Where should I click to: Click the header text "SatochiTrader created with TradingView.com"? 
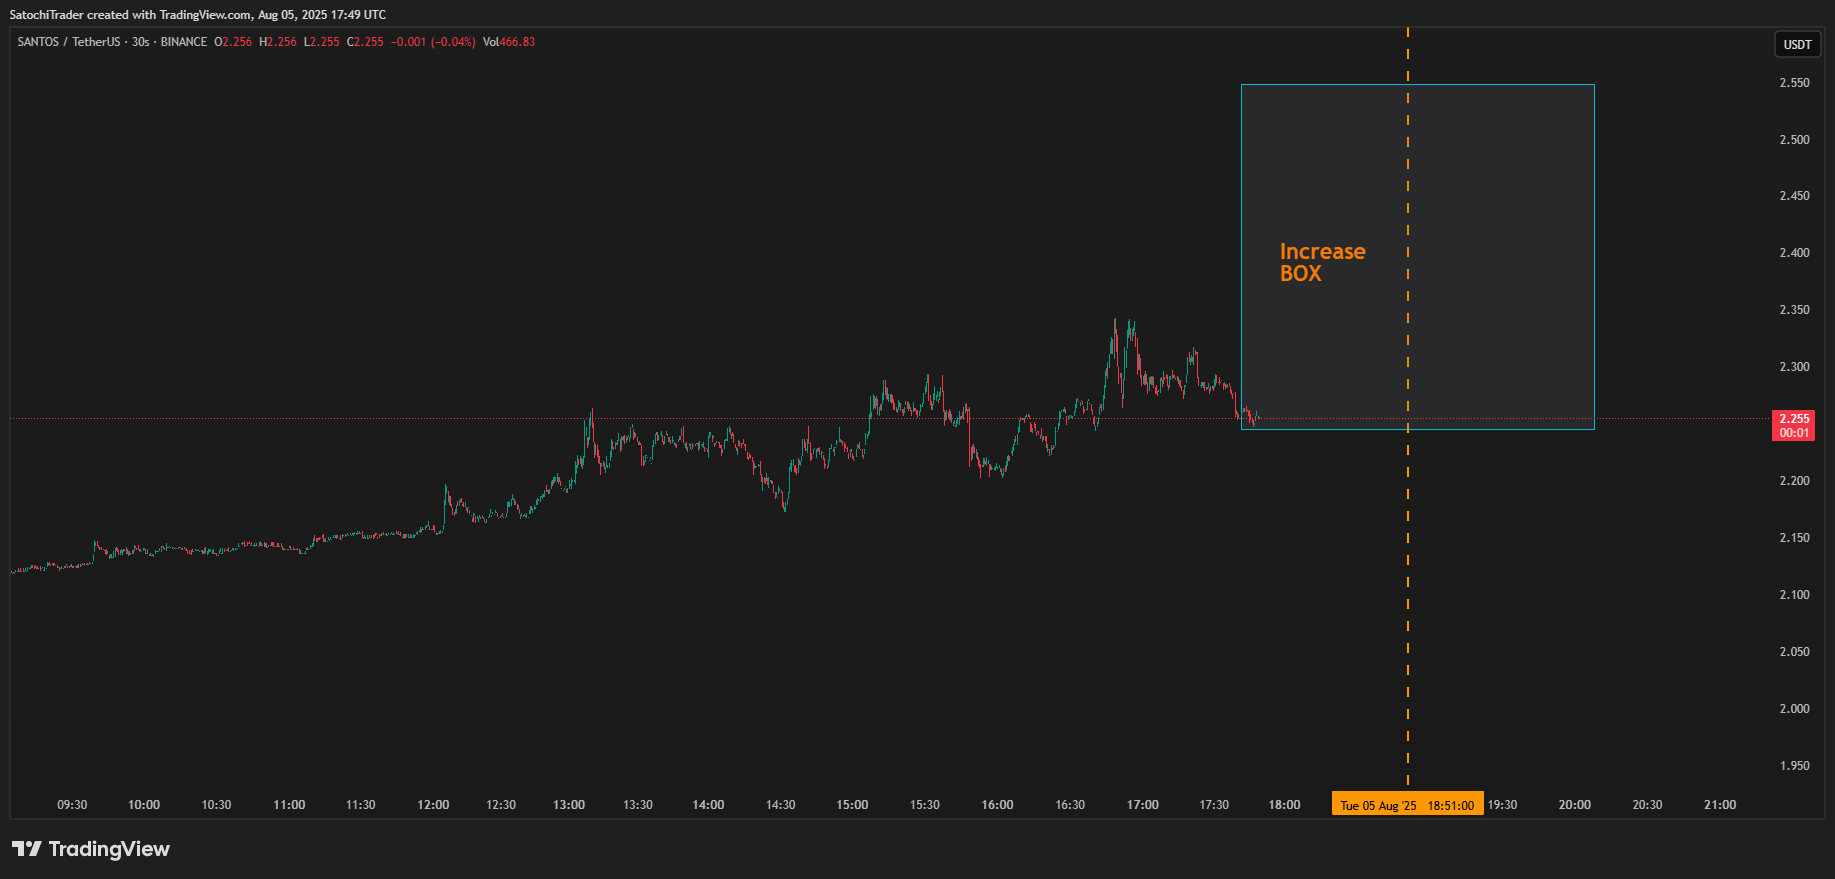tap(131, 15)
